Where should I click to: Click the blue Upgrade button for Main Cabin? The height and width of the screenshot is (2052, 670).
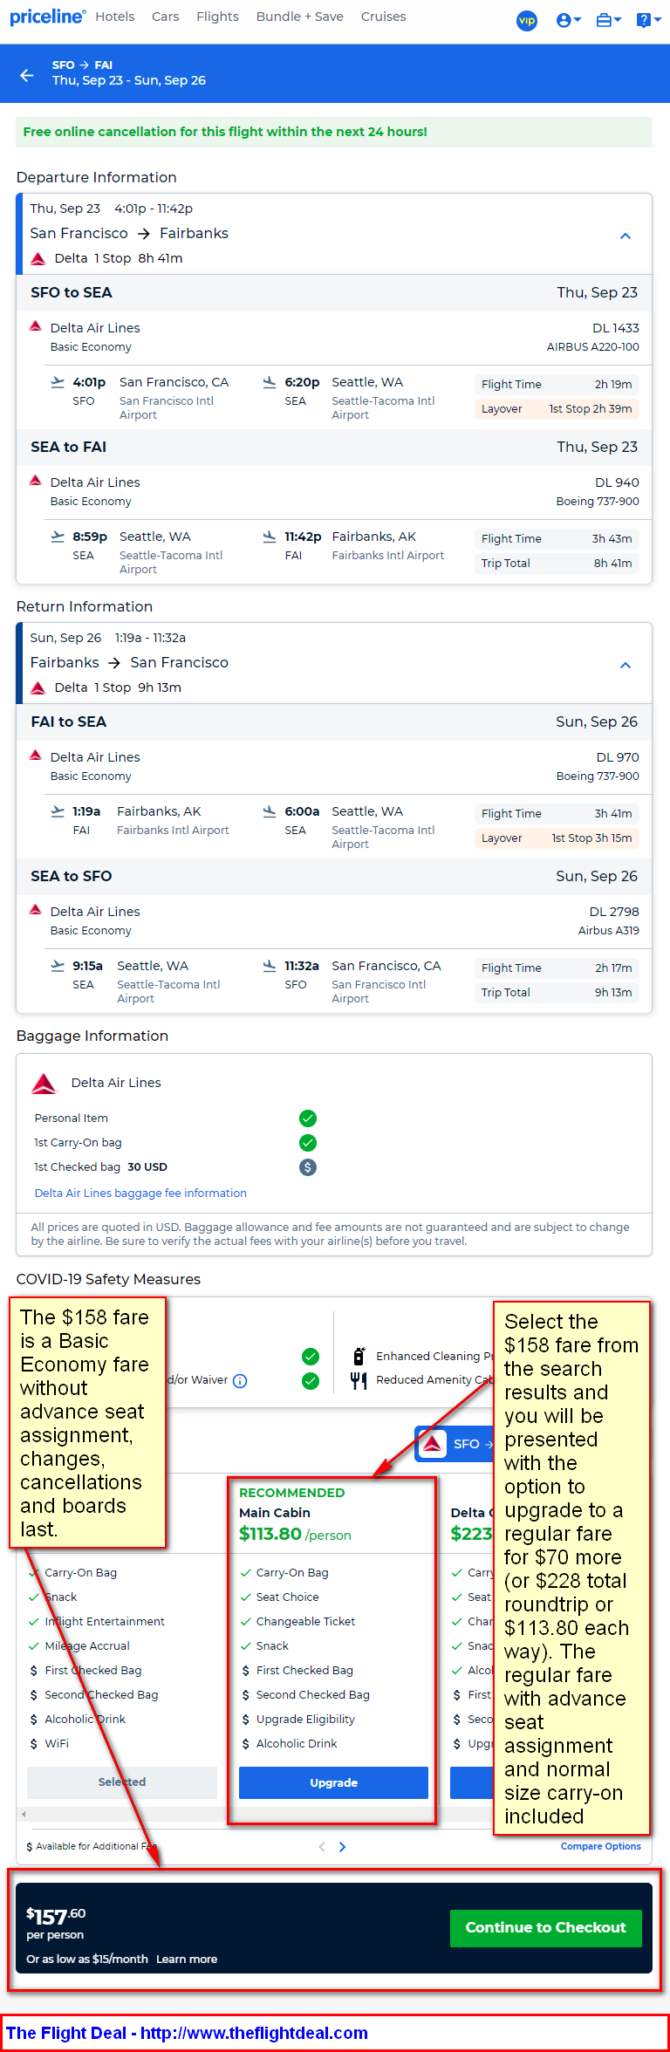(333, 1782)
